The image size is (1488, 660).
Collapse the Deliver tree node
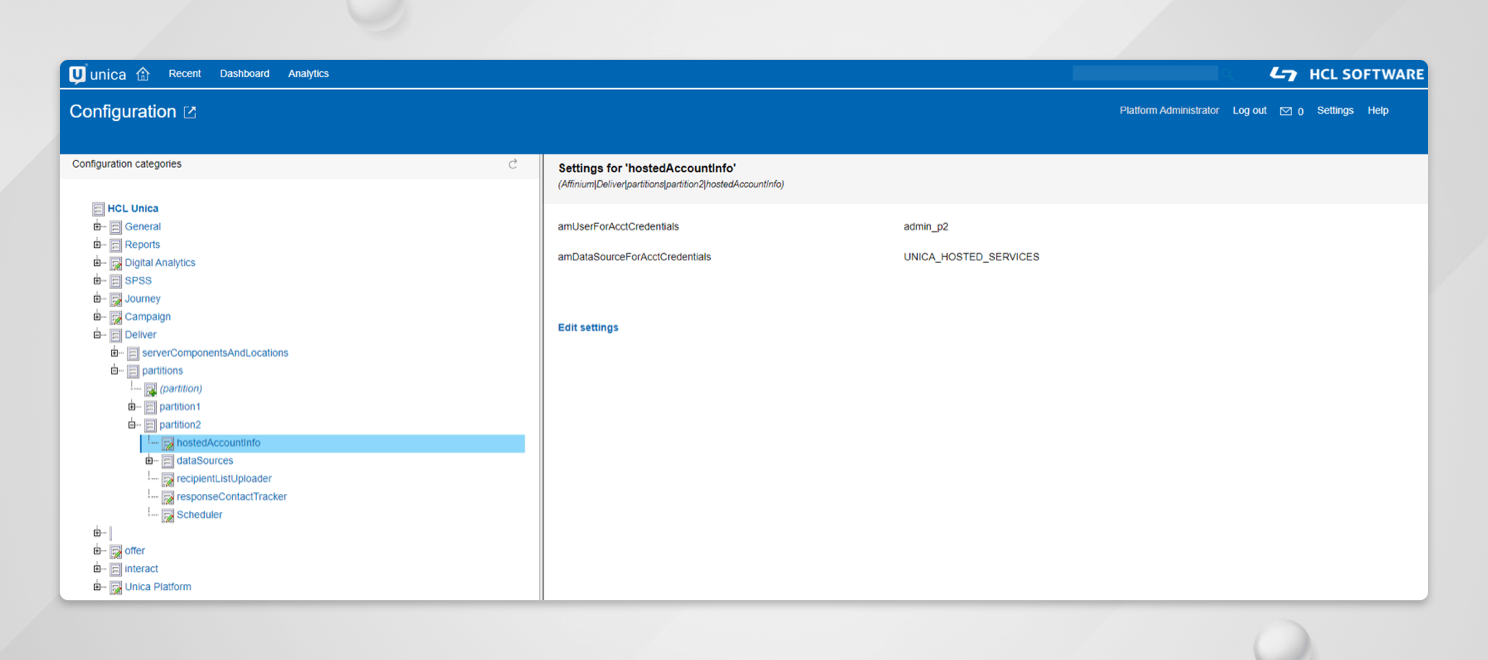point(98,335)
